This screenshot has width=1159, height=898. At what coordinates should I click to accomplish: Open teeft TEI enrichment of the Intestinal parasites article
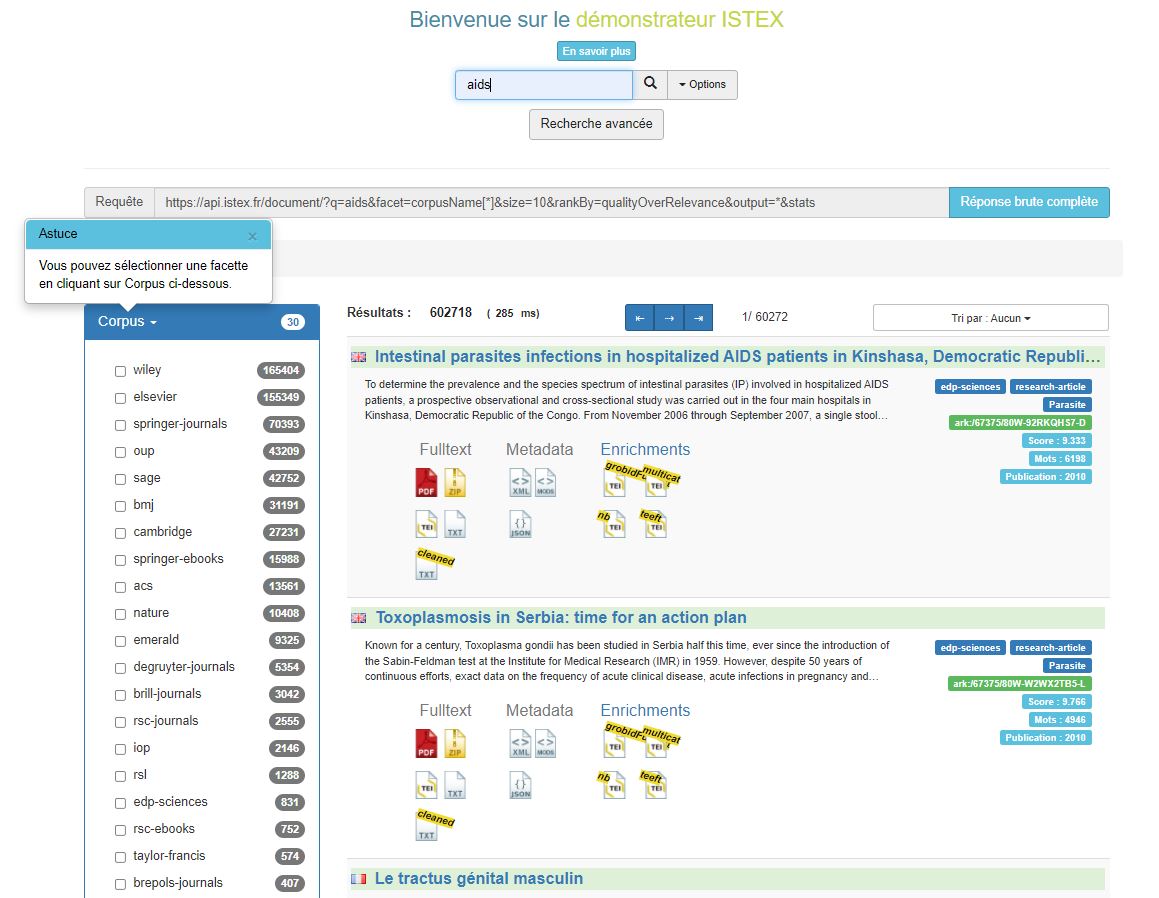point(655,524)
